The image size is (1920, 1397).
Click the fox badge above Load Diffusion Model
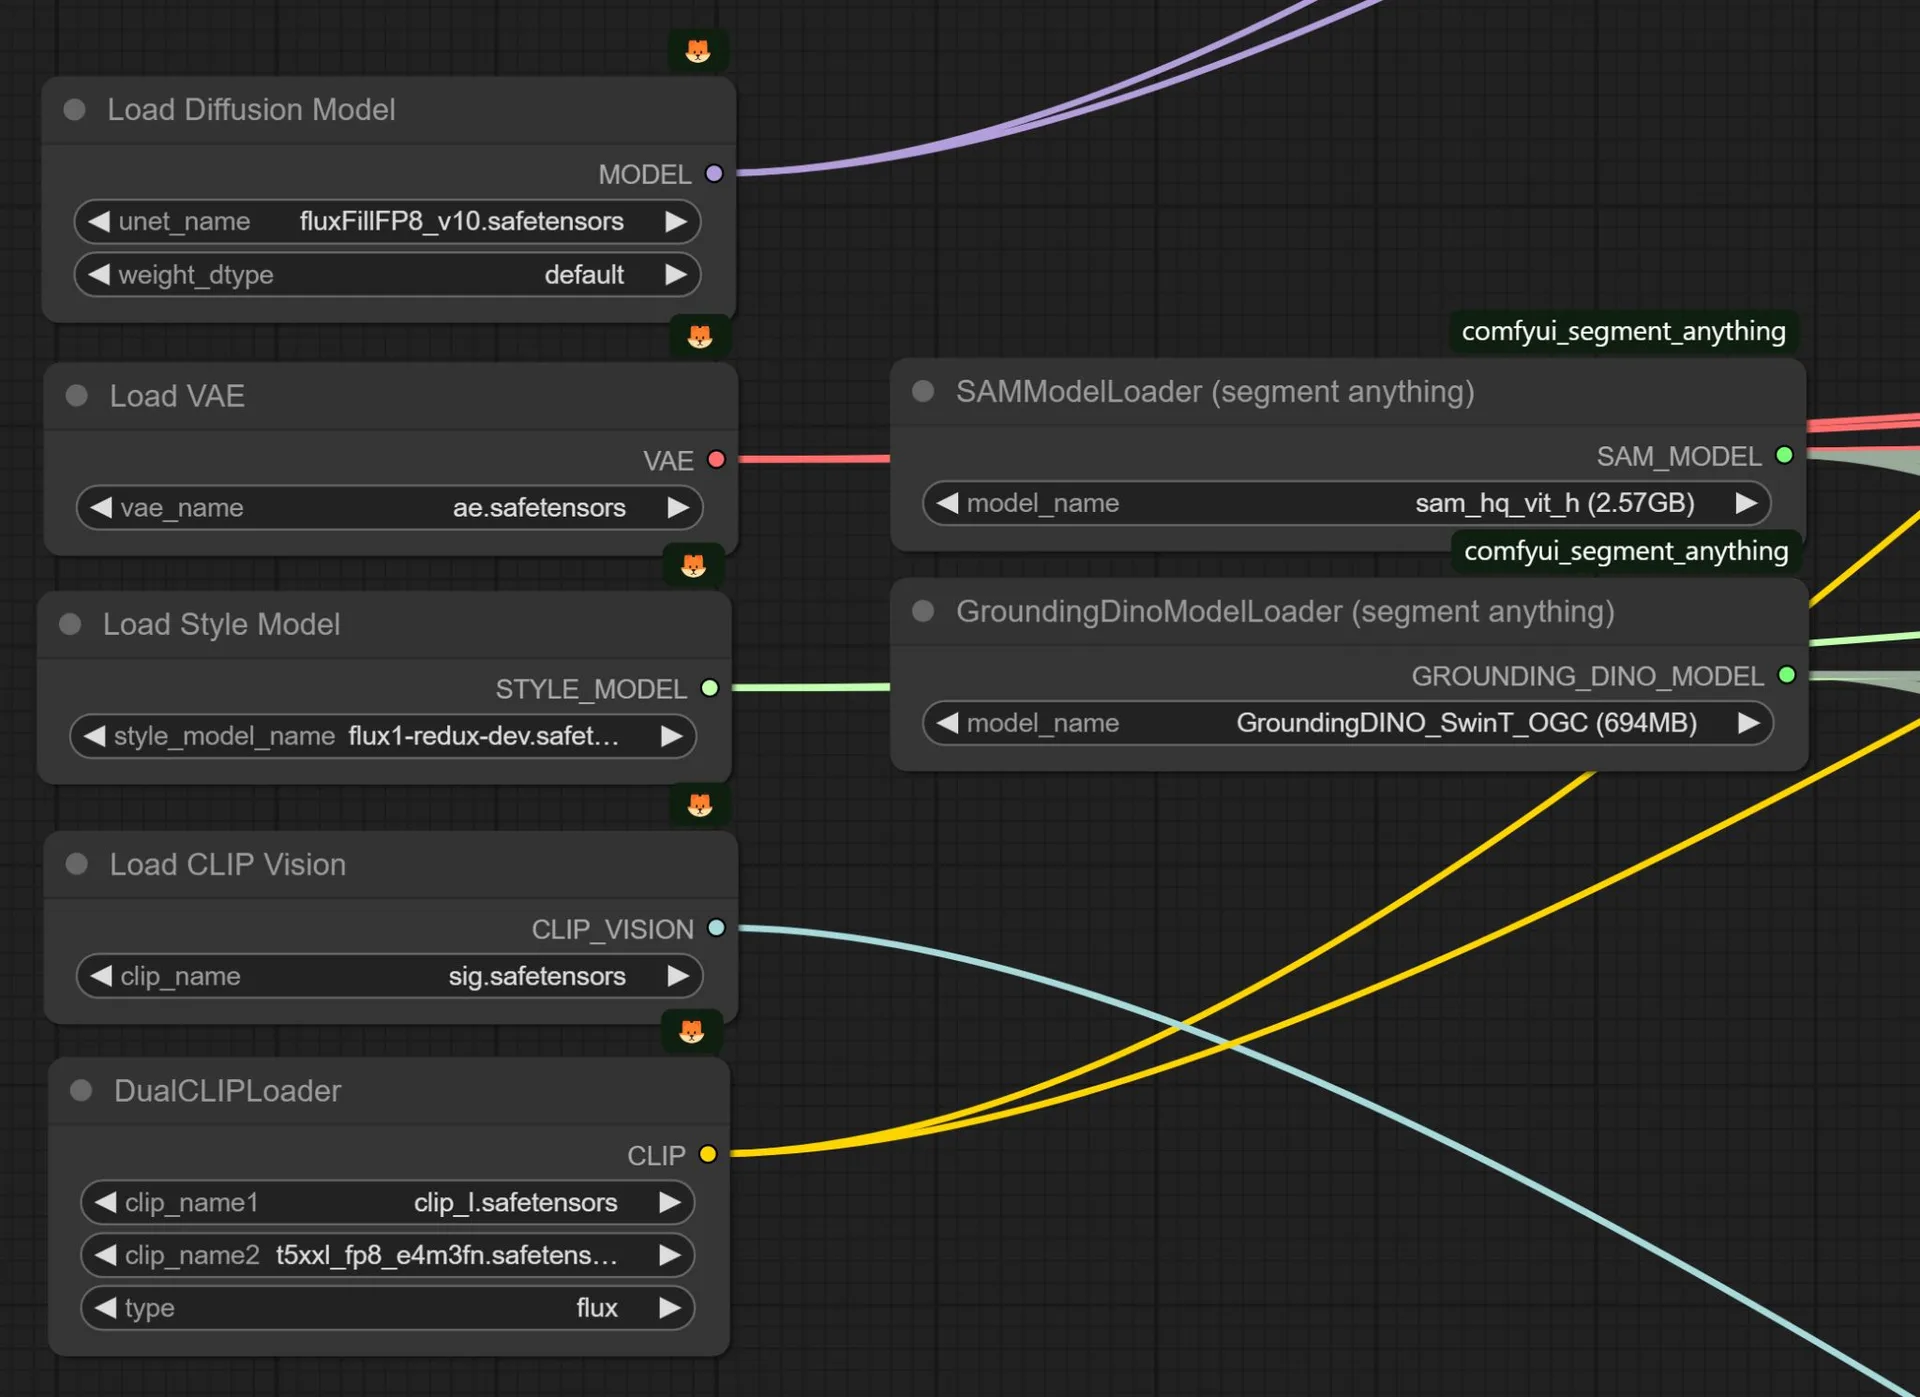point(698,51)
